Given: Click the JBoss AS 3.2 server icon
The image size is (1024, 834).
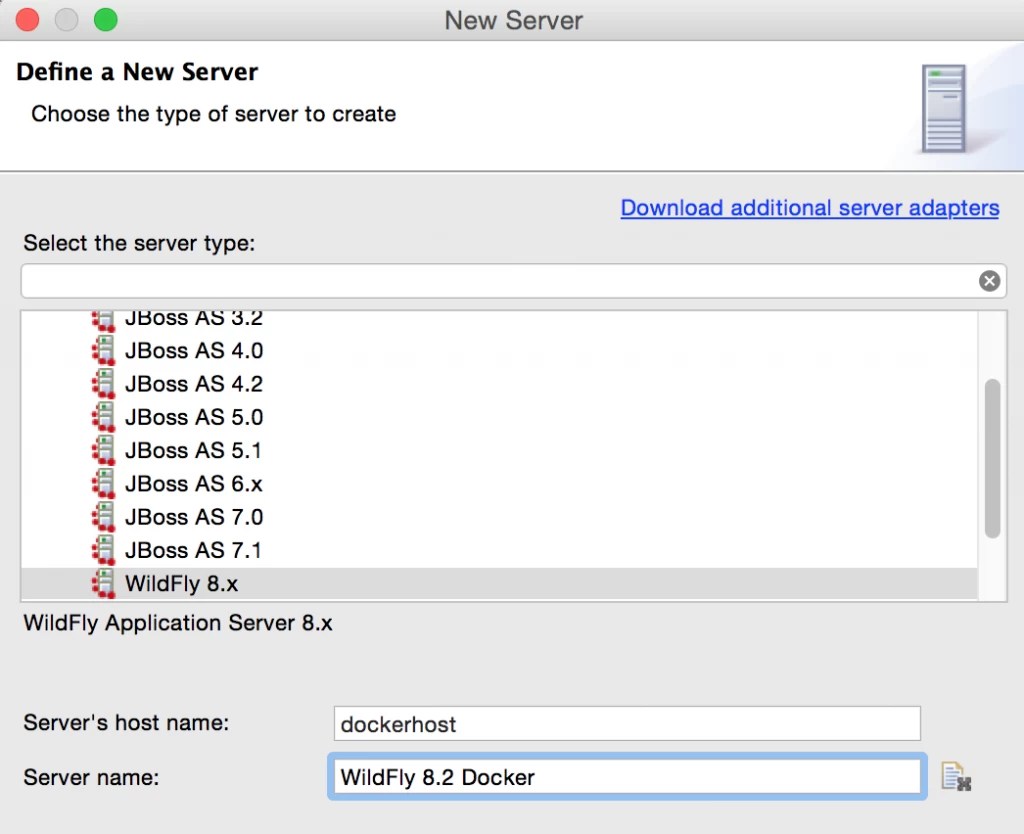Looking at the screenshot, I should 105,318.
